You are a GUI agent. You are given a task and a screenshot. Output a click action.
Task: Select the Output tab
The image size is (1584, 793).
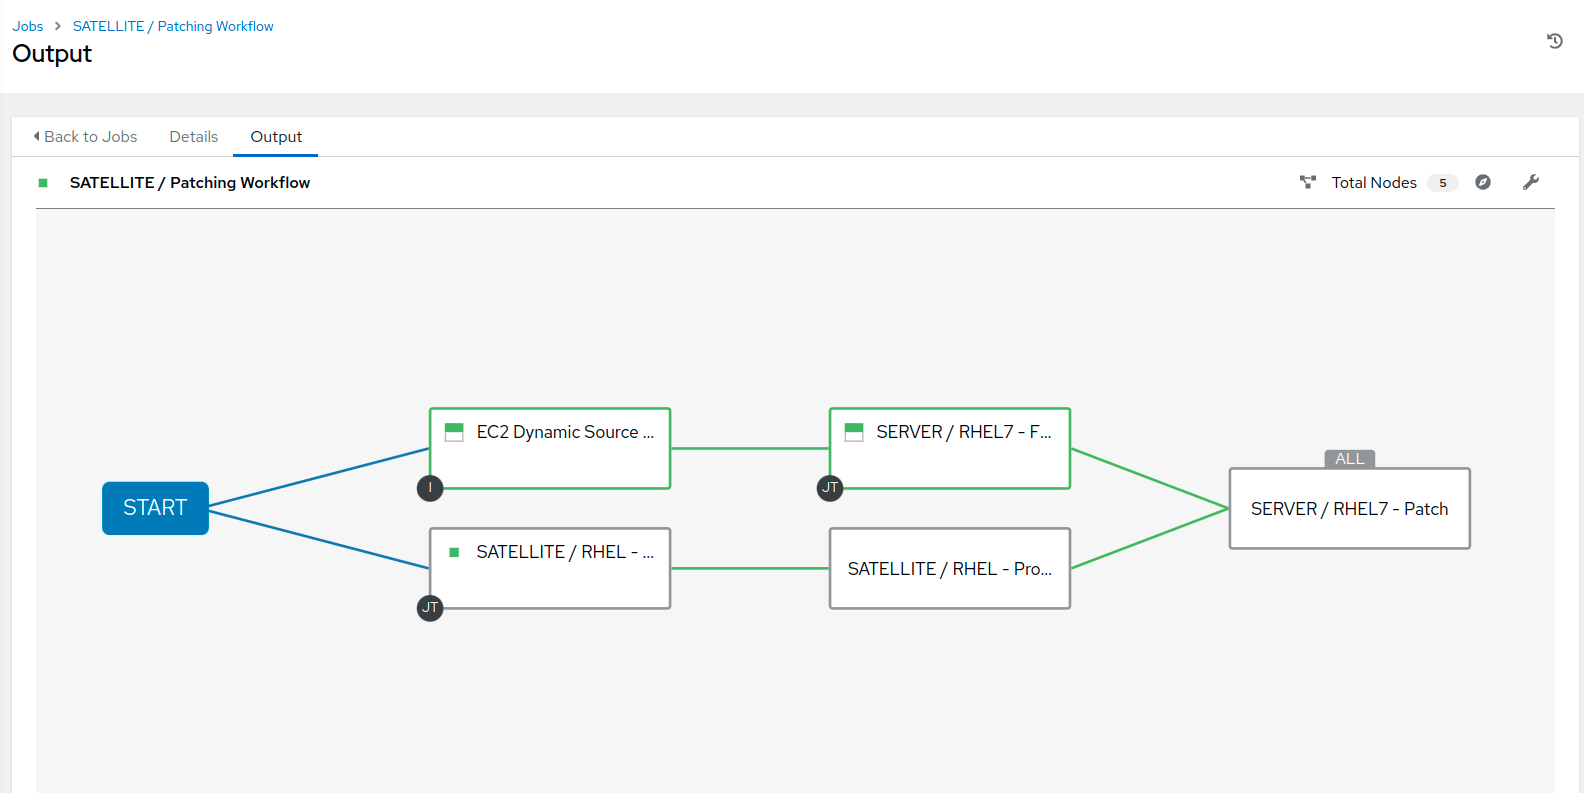click(x=276, y=137)
